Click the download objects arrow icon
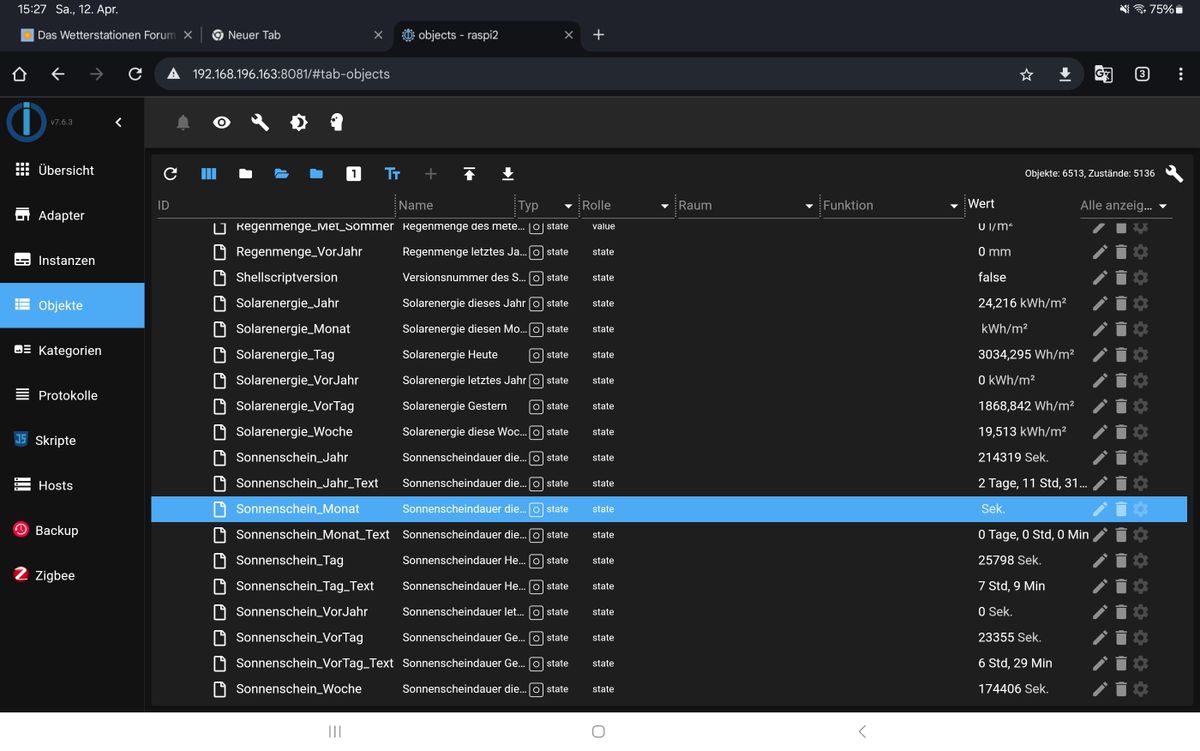 pos(507,174)
